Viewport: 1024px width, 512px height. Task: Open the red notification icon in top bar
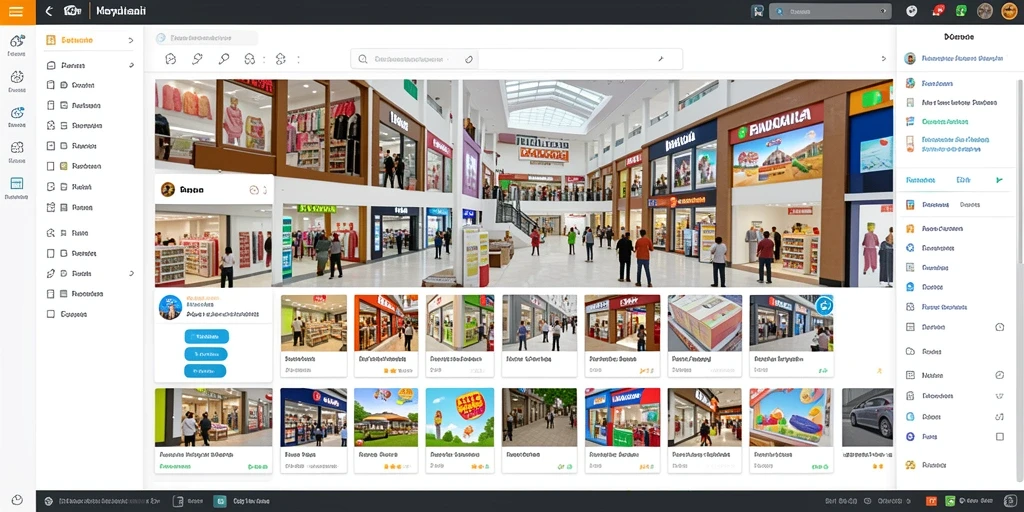(938, 10)
